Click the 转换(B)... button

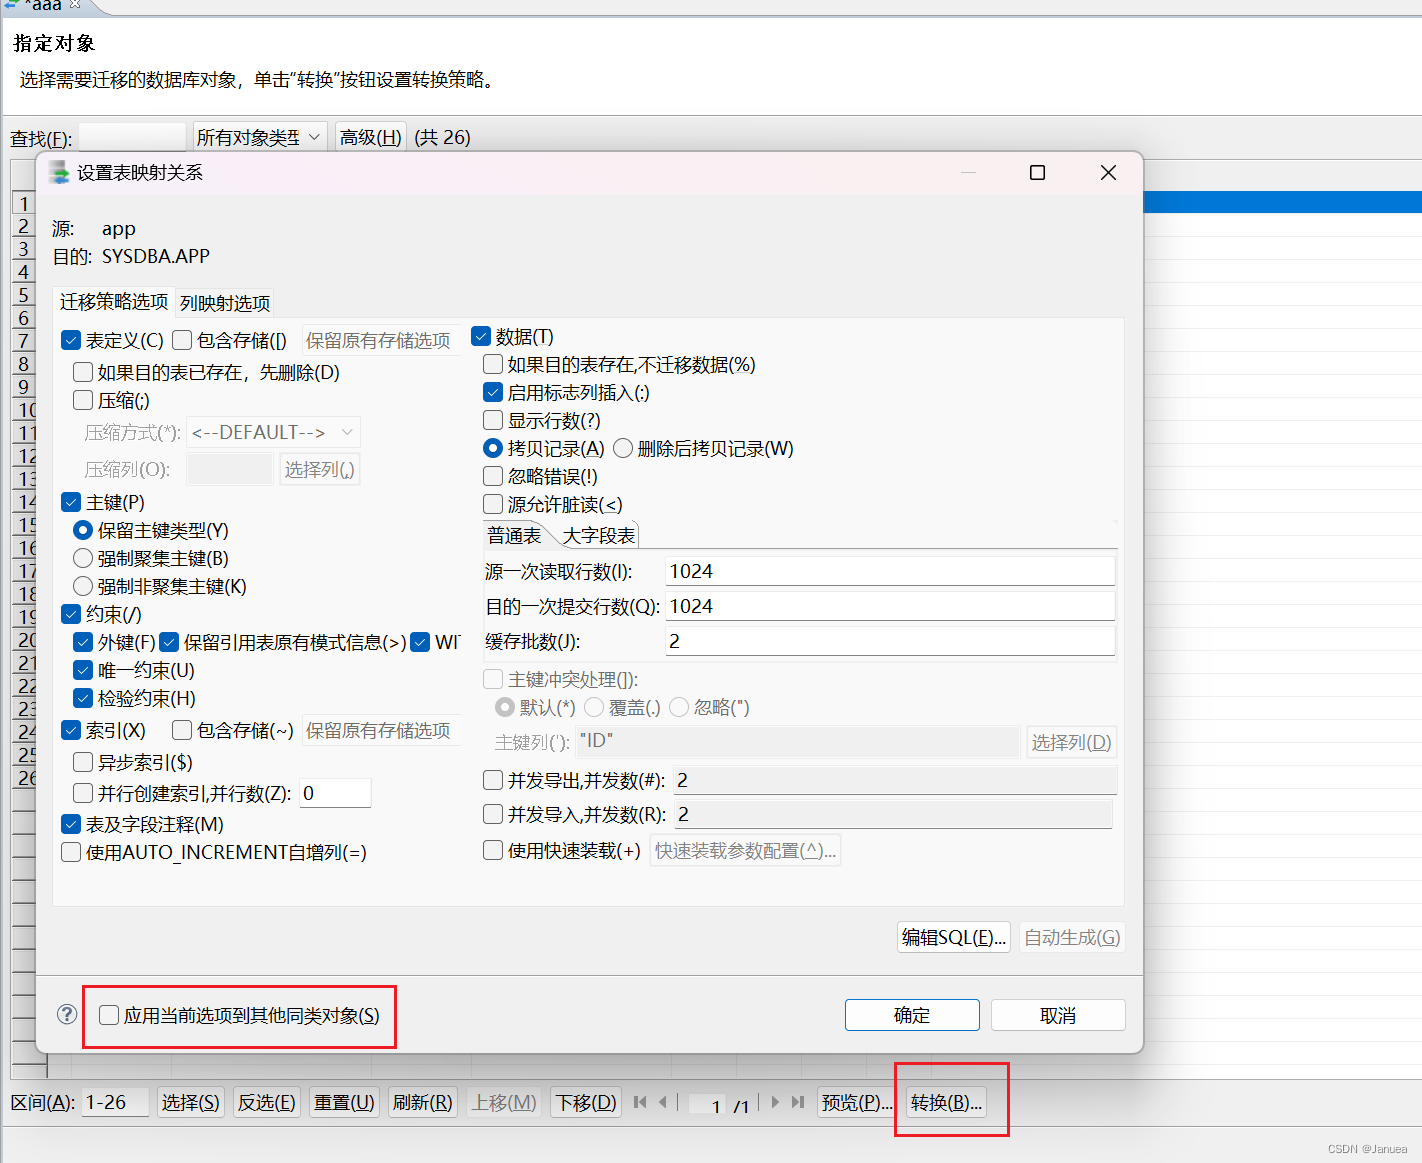(947, 1102)
